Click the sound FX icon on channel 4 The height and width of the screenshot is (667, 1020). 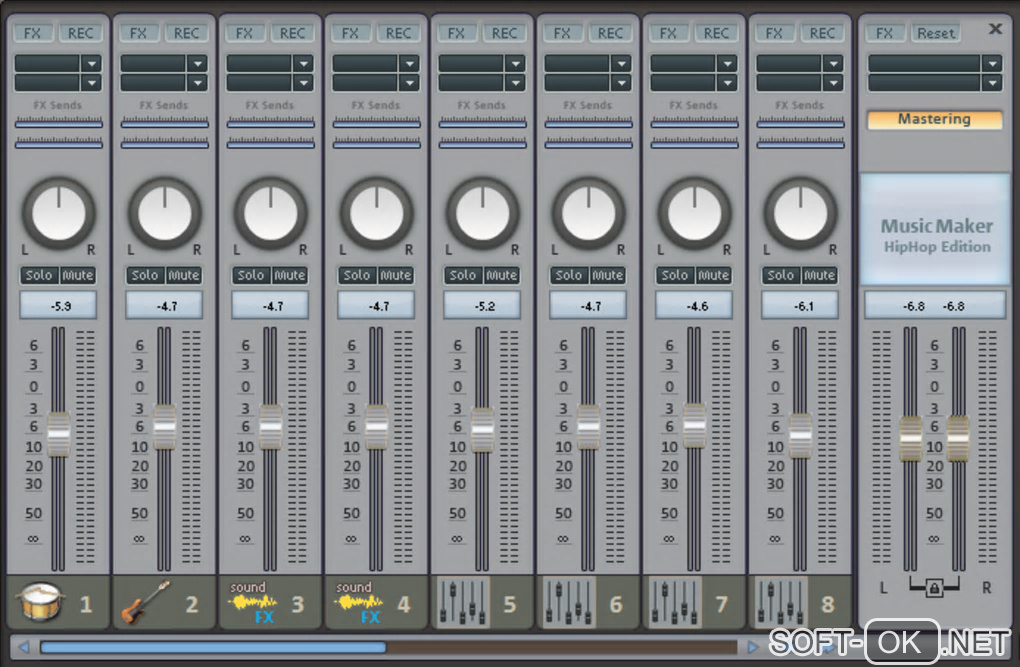coord(359,603)
